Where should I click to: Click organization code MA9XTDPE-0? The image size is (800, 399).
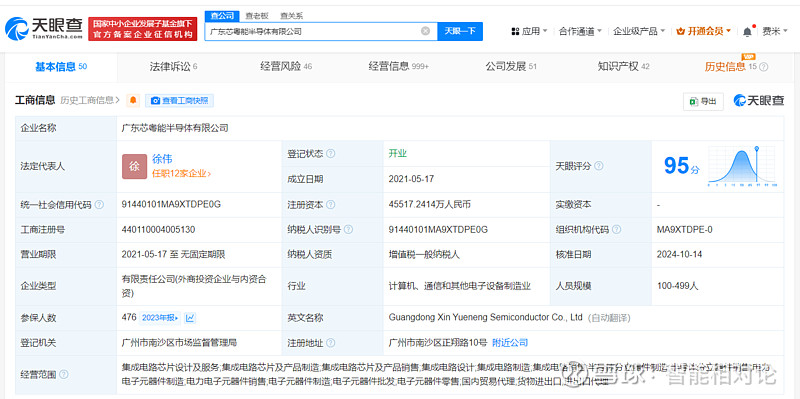pyautogui.click(x=685, y=230)
